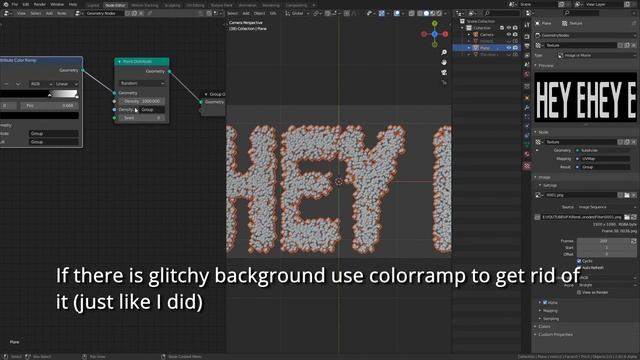Image resolution: width=640 pixels, height=360 pixels.
Task: Select wireframe shading mode
Action: pyautogui.click(x=420, y=13)
